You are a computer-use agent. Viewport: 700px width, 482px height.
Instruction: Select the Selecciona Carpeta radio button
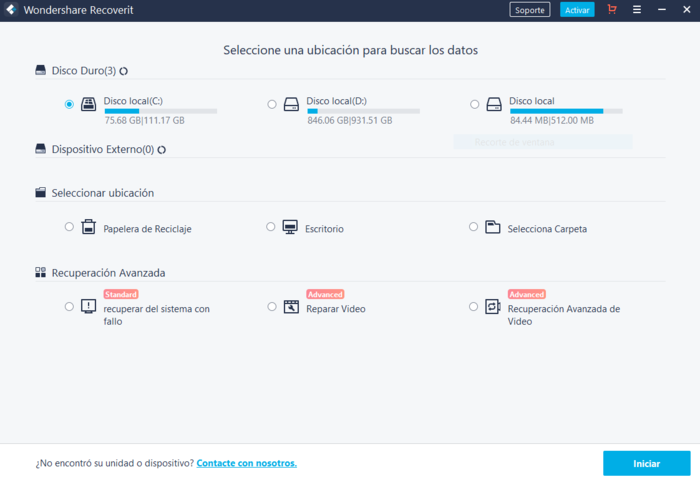point(473,227)
